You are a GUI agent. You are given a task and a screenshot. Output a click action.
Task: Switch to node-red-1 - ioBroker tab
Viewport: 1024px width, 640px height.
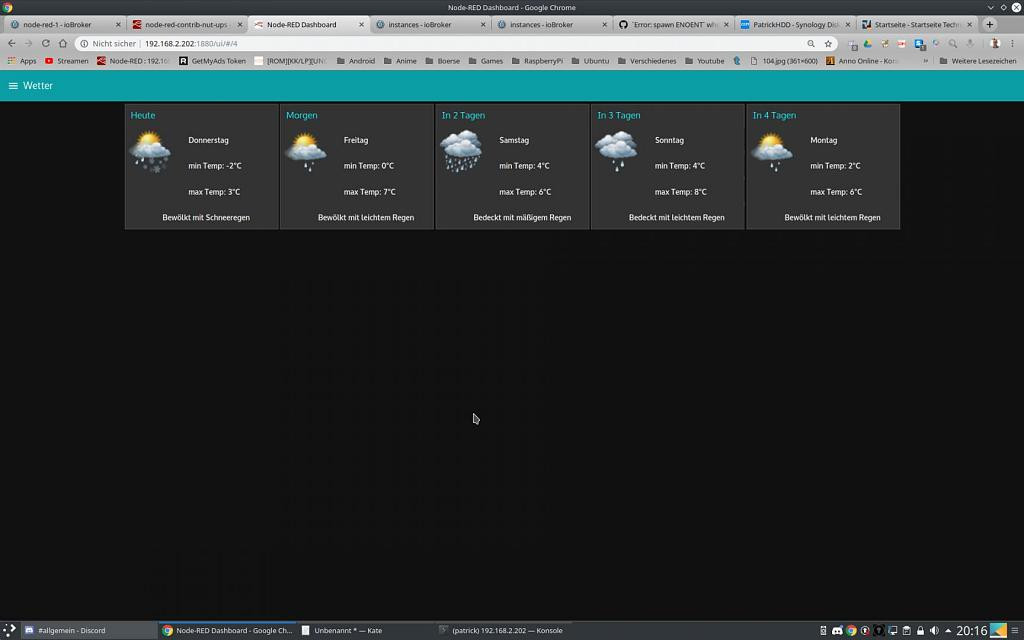60,24
